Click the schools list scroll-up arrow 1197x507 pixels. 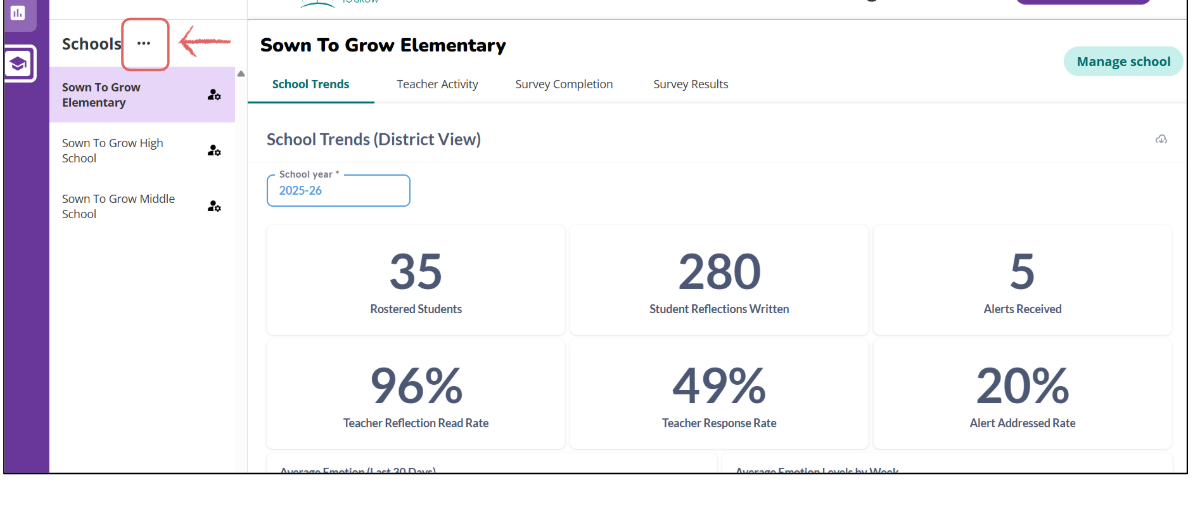pos(241,73)
